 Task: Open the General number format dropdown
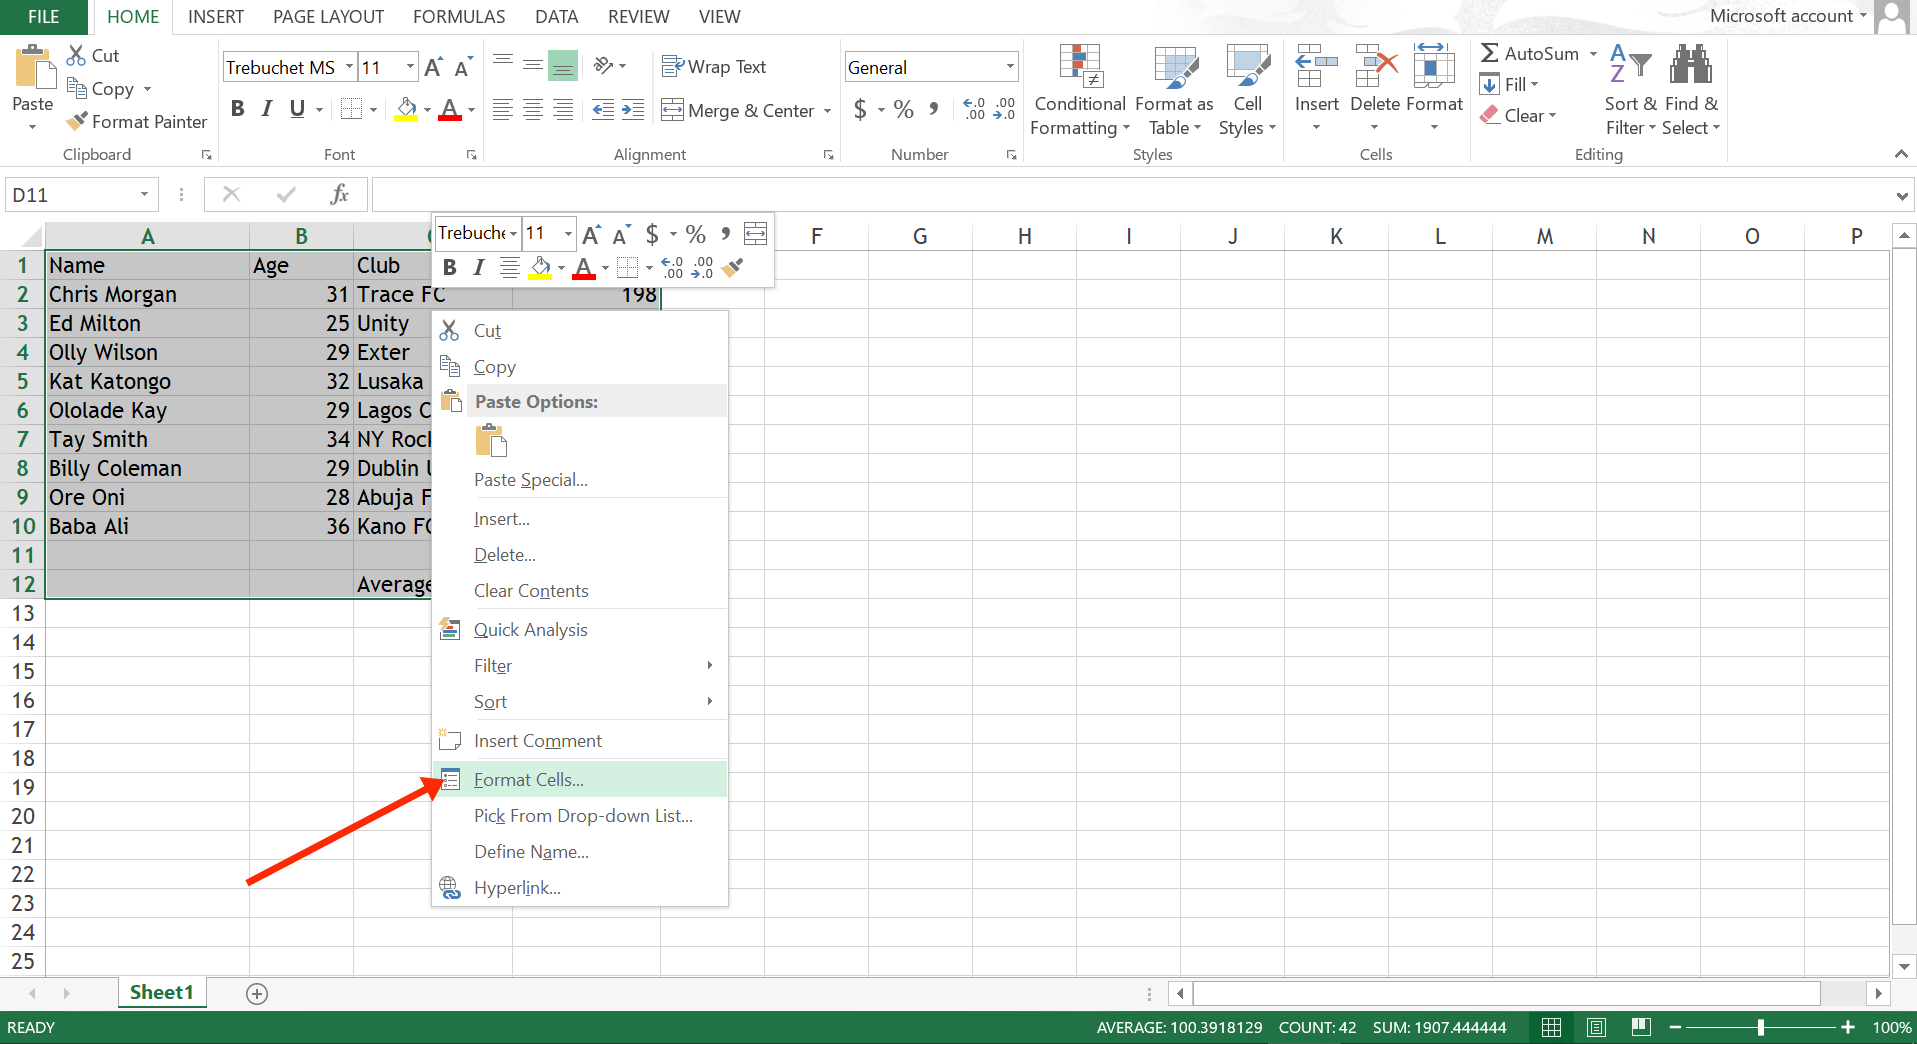[1007, 66]
